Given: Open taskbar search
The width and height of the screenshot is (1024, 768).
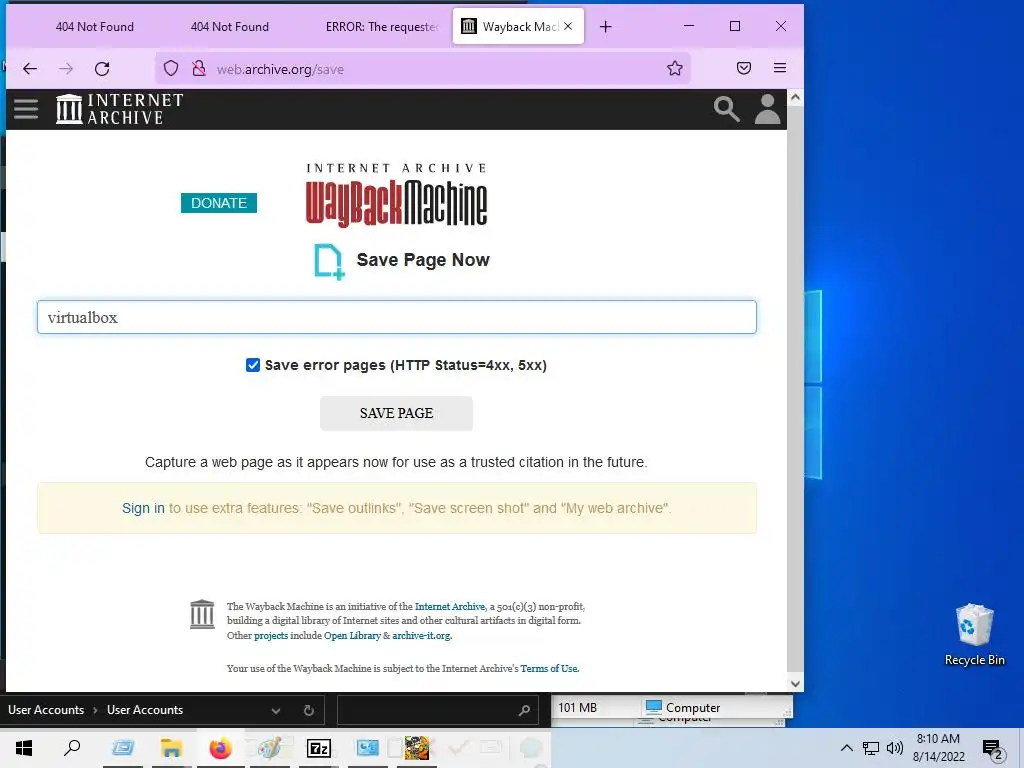Looking at the screenshot, I should click(72, 748).
